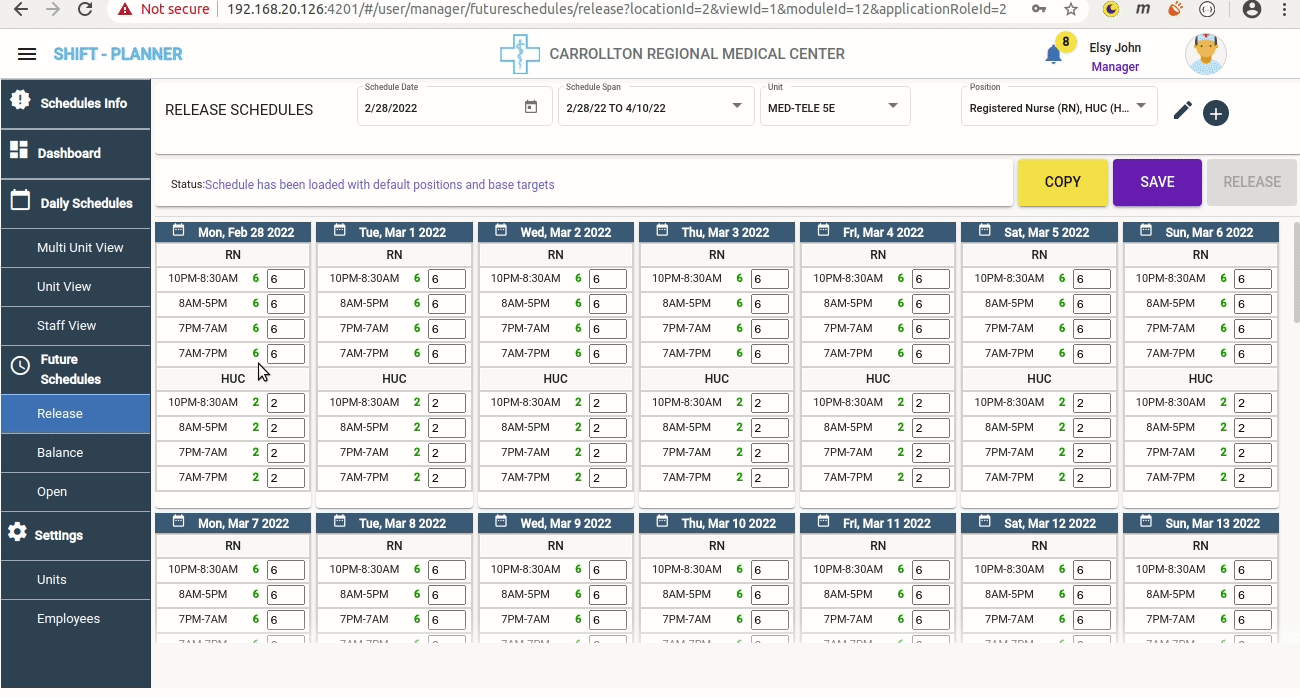Click the Employees item under Settings

68,619
